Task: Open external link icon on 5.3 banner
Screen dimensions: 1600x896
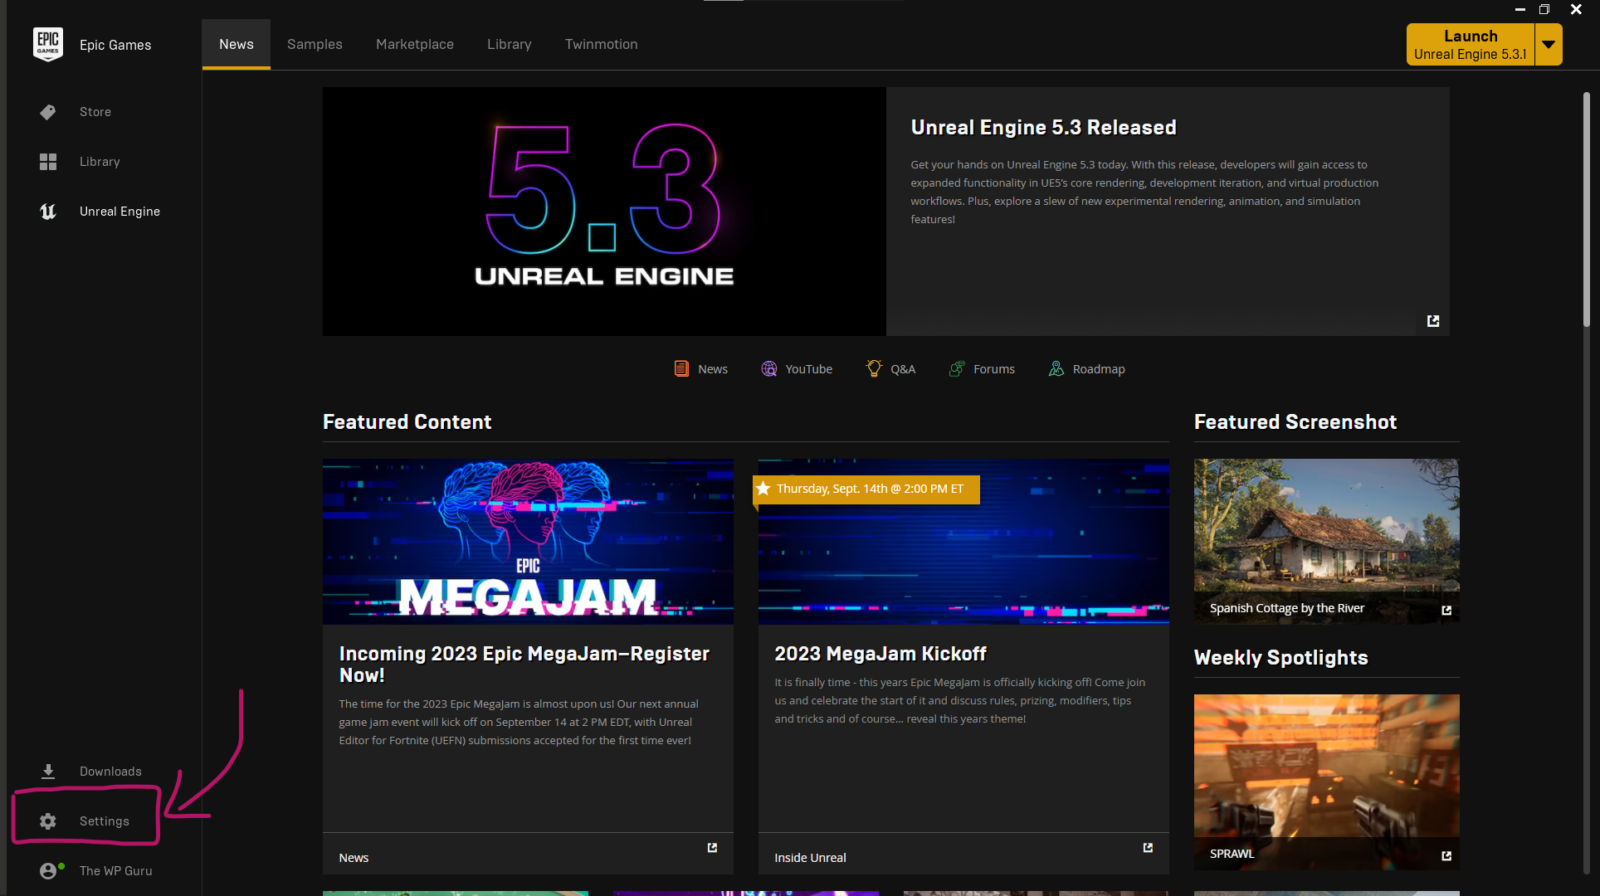Action: pos(1433,321)
